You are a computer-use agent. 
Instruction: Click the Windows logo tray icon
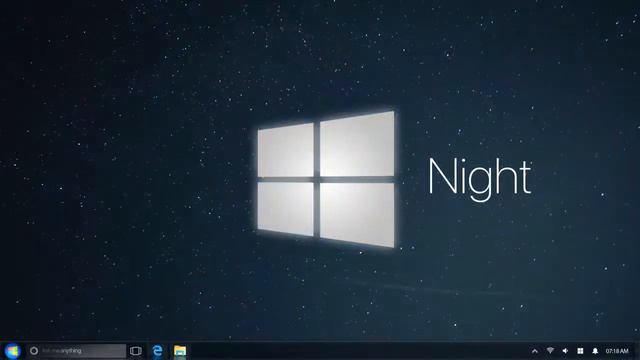pyautogui.click(x=580, y=351)
